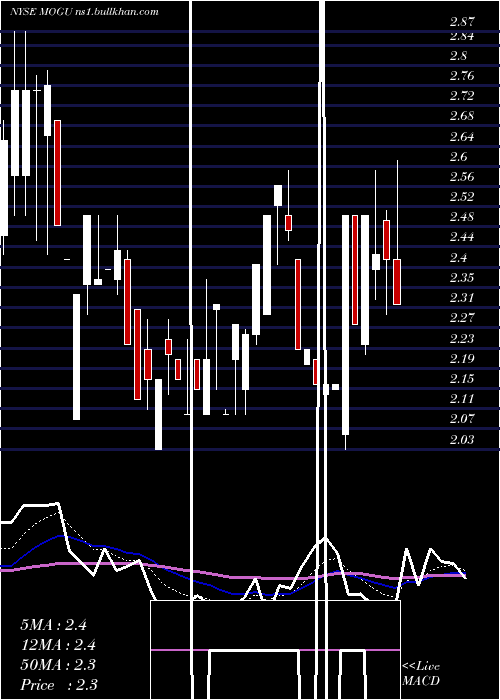Click the 5MA : 2.4 readout
500x700 pixels.
pos(54,625)
